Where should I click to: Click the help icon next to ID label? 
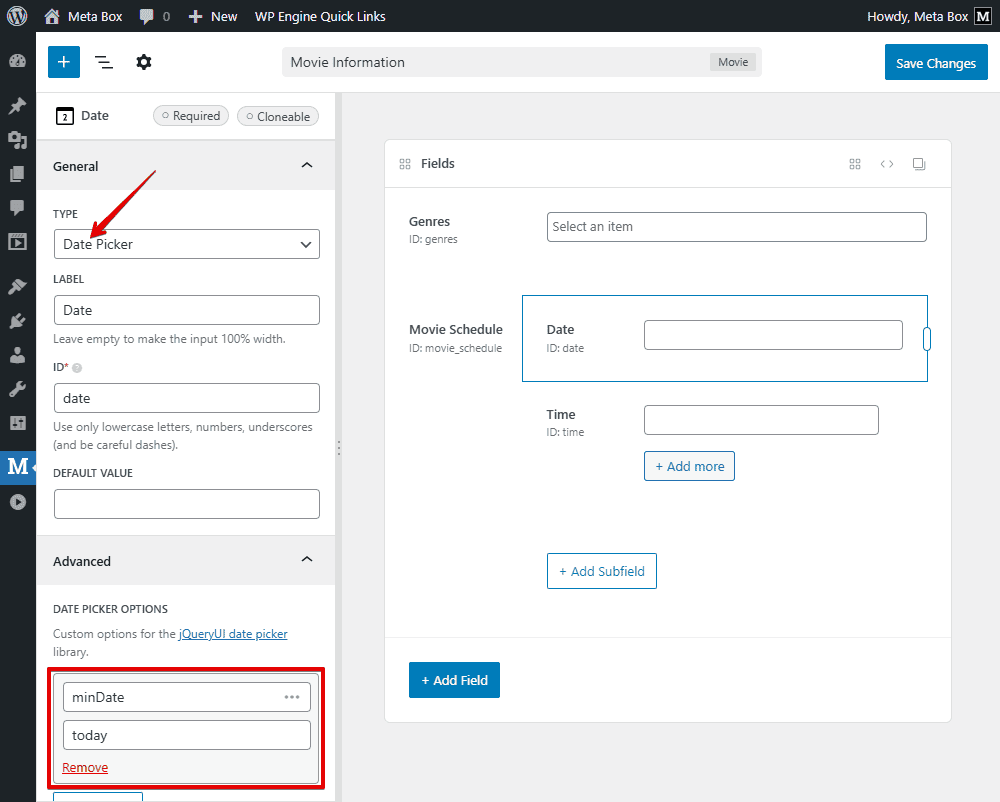tap(77, 368)
